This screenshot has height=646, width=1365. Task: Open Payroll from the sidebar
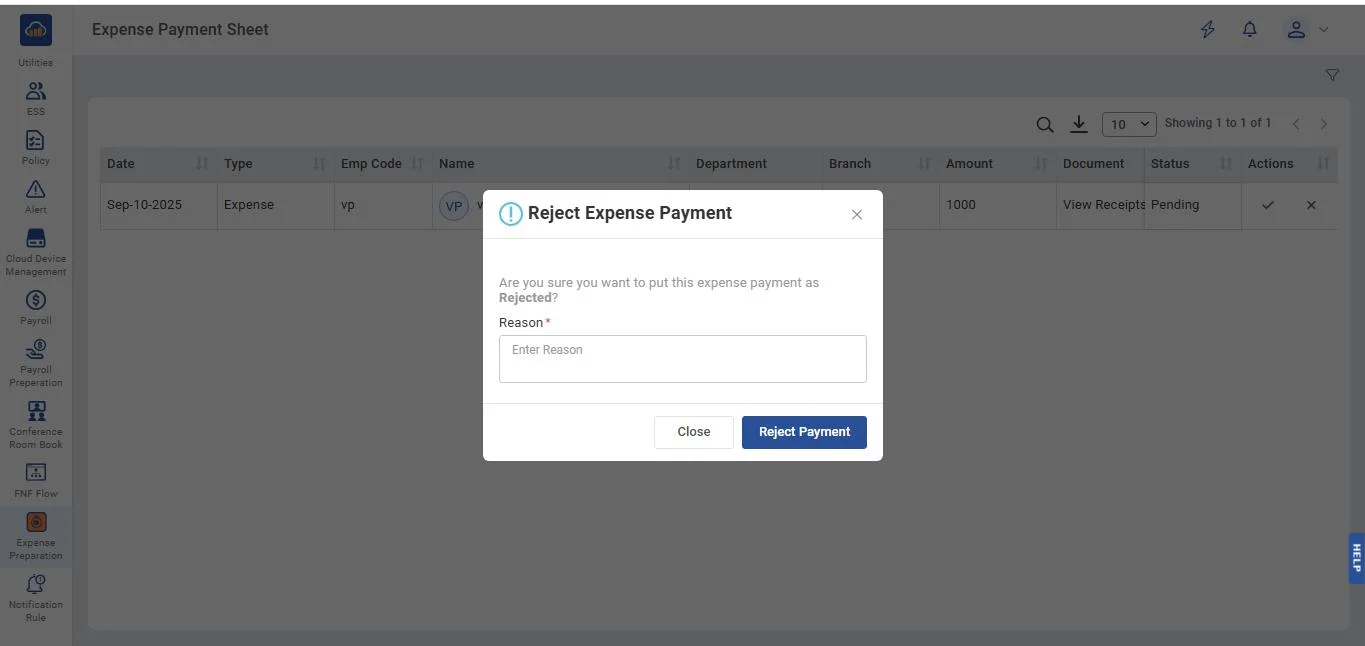36,307
